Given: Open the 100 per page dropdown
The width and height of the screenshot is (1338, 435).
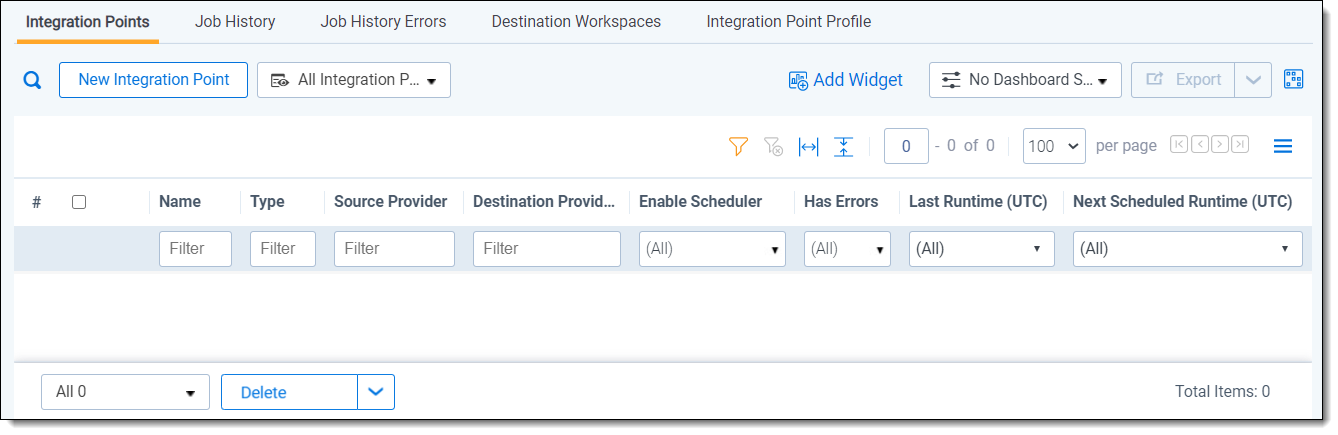Looking at the screenshot, I should pos(1055,146).
